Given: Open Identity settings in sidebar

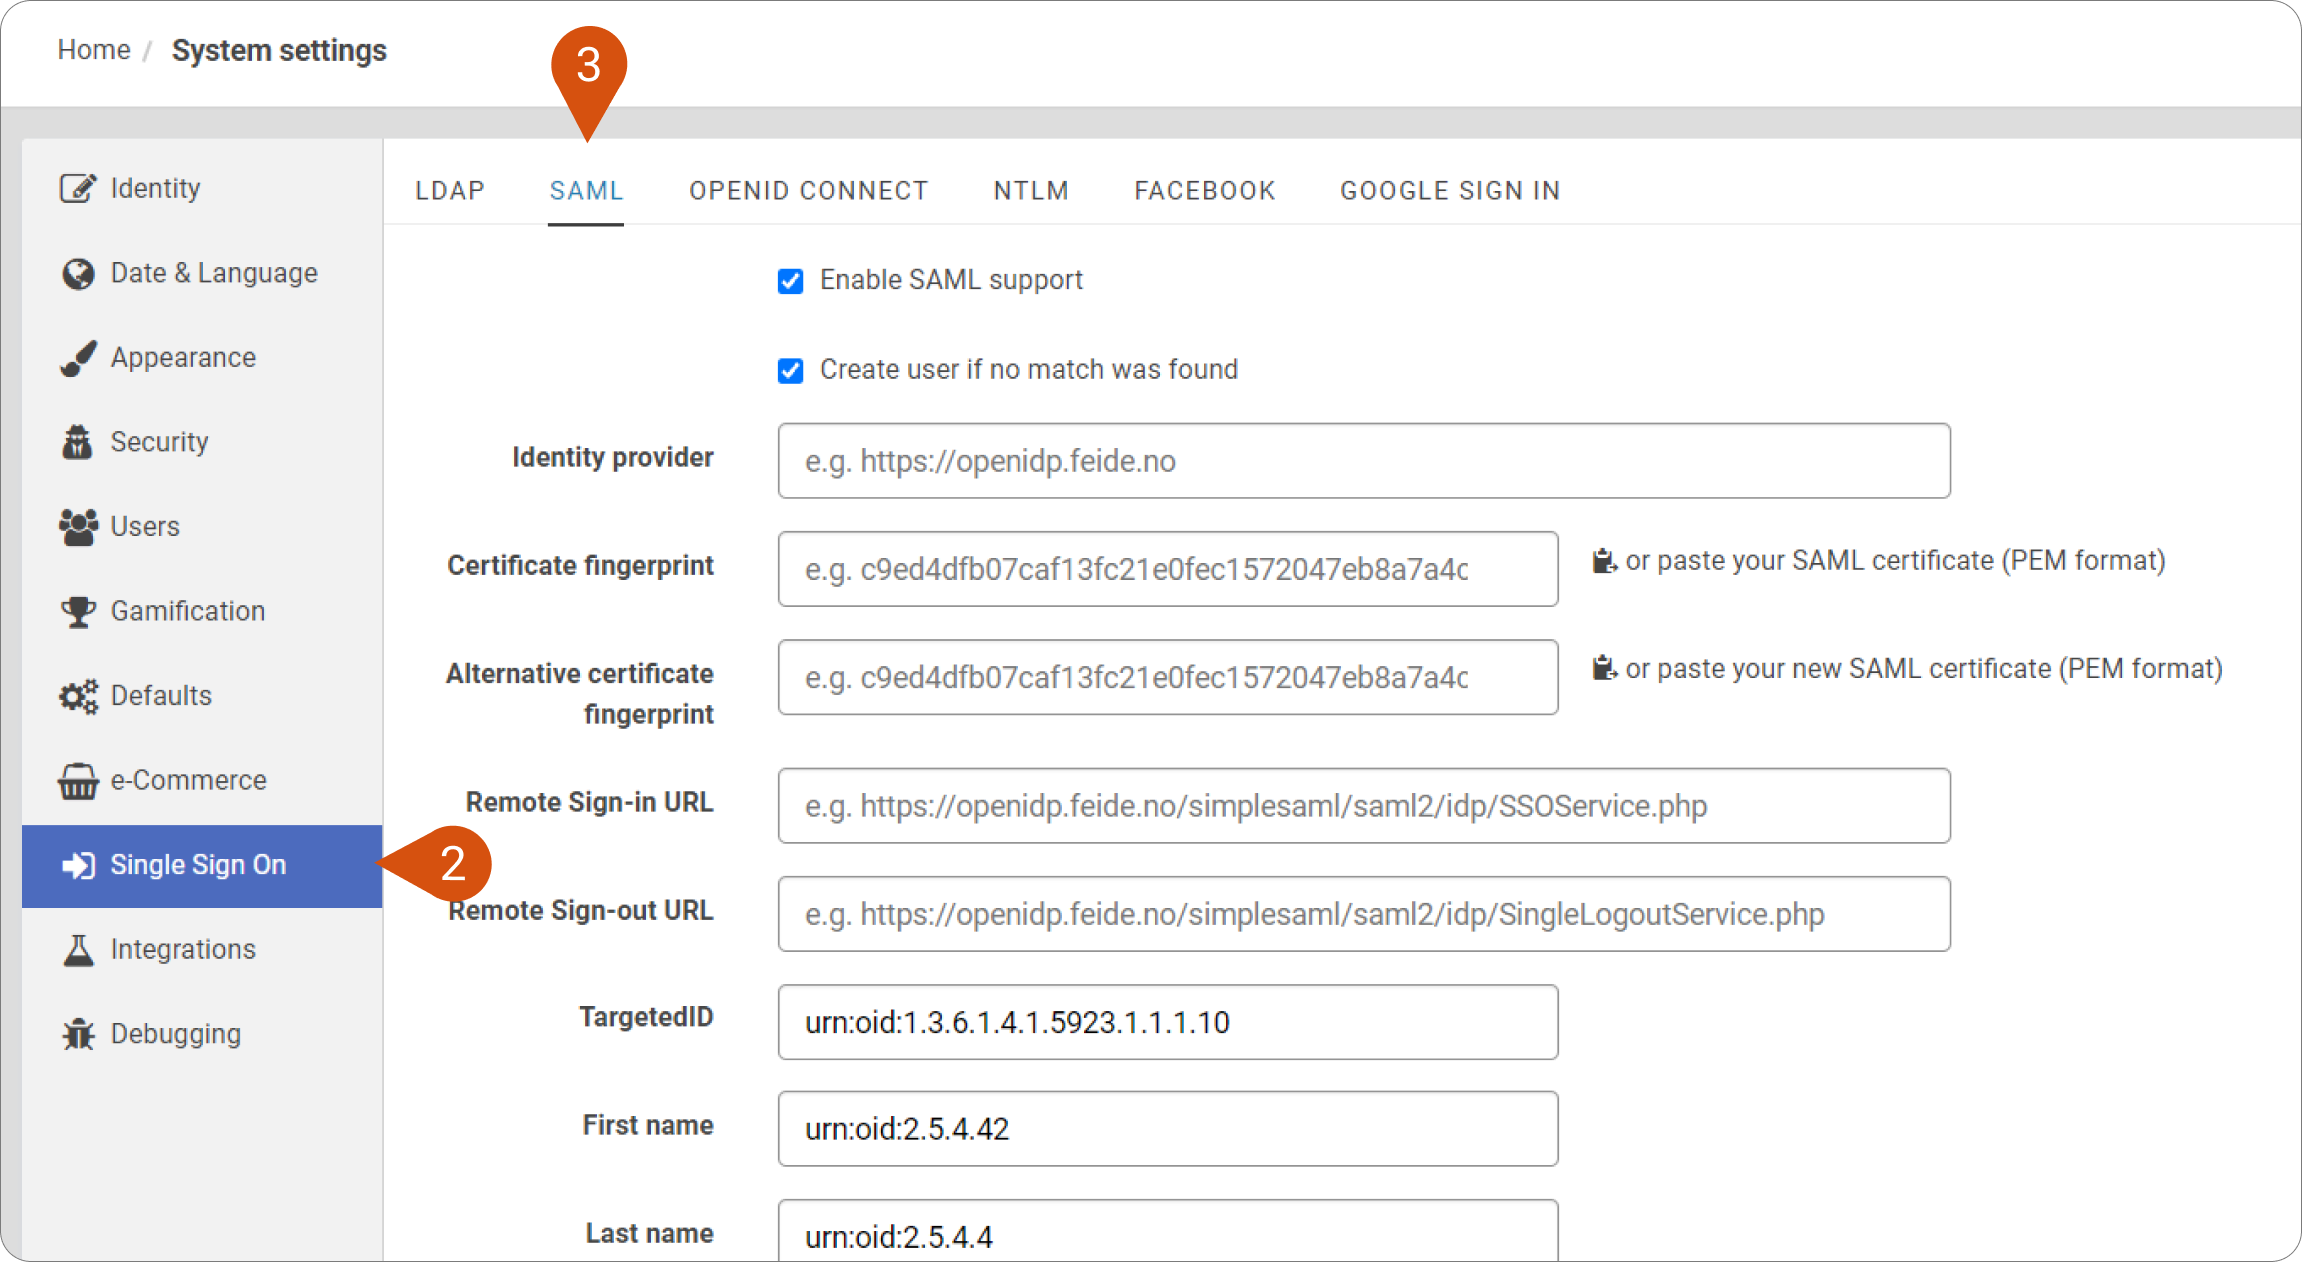Looking at the screenshot, I should (x=202, y=188).
